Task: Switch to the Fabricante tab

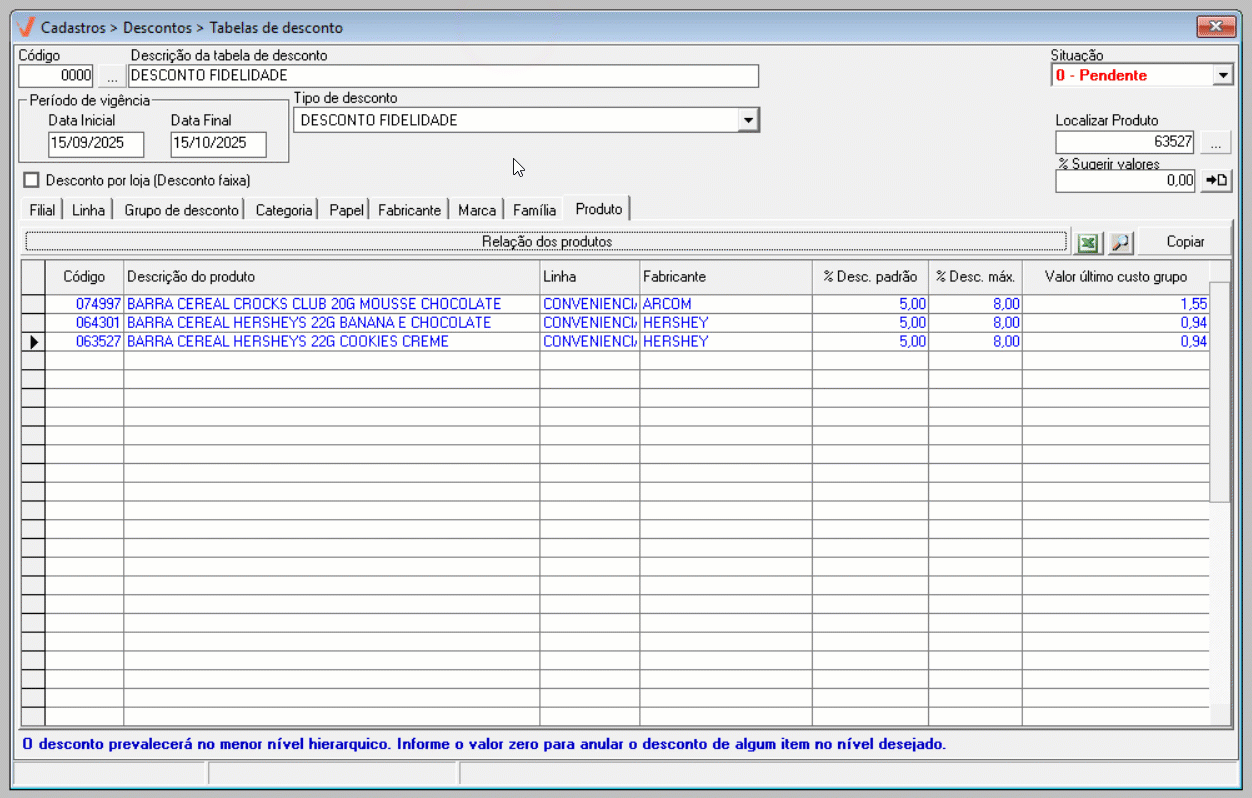Action: click(409, 210)
